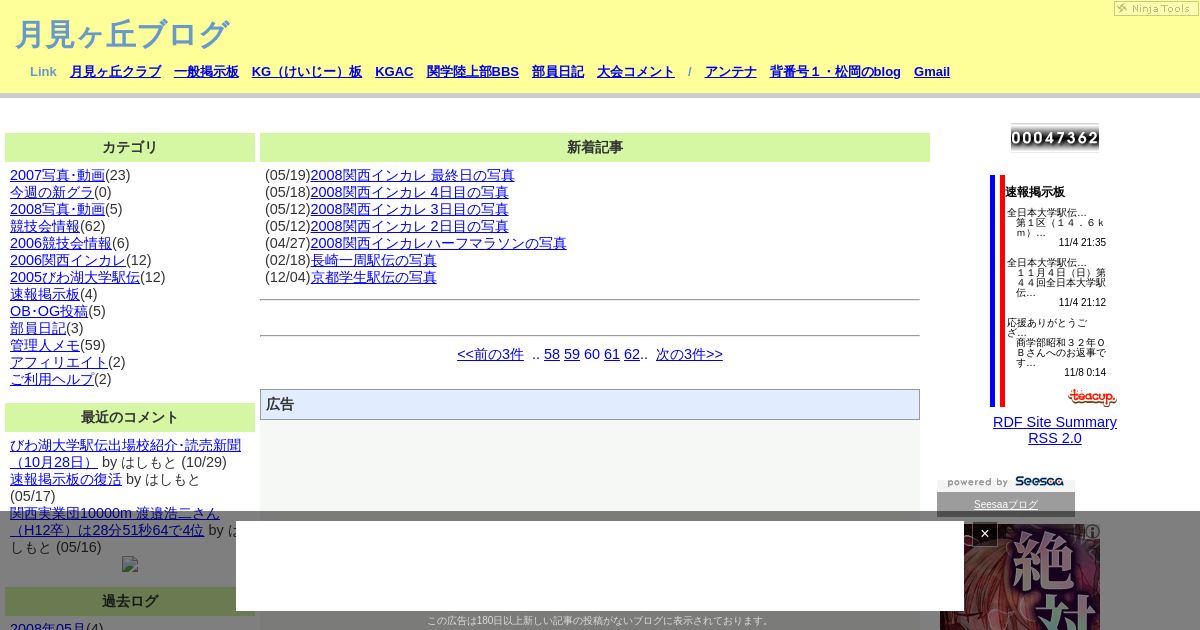The width and height of the screenshot is (1200, 630).
Task: Go to next 3 entries 次の3件>>
Action: click(x=689, y=354)
